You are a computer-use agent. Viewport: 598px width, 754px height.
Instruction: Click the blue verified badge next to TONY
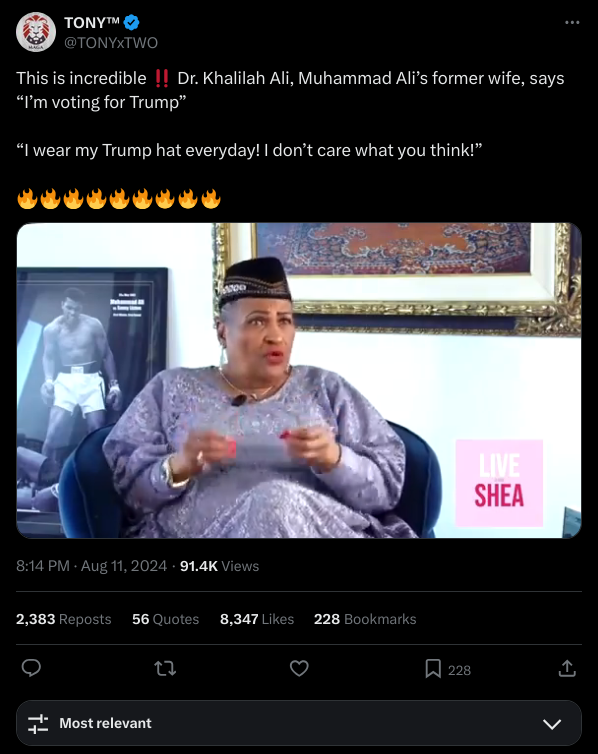(x=132, y=22)
